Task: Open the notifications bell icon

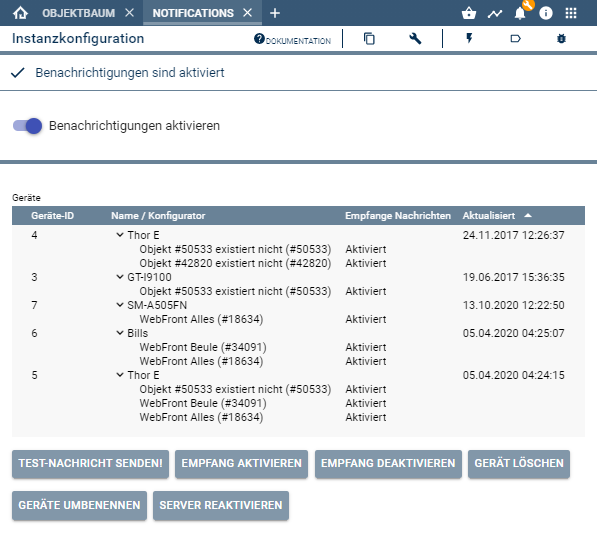Action: tap(520, 13)
